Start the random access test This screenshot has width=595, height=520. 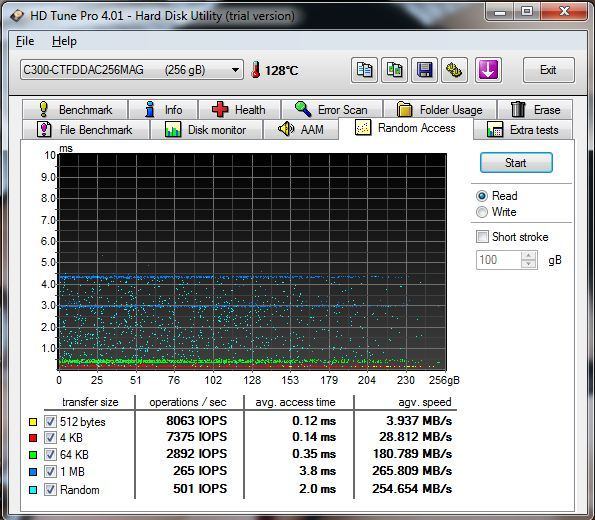pos(516,163)
